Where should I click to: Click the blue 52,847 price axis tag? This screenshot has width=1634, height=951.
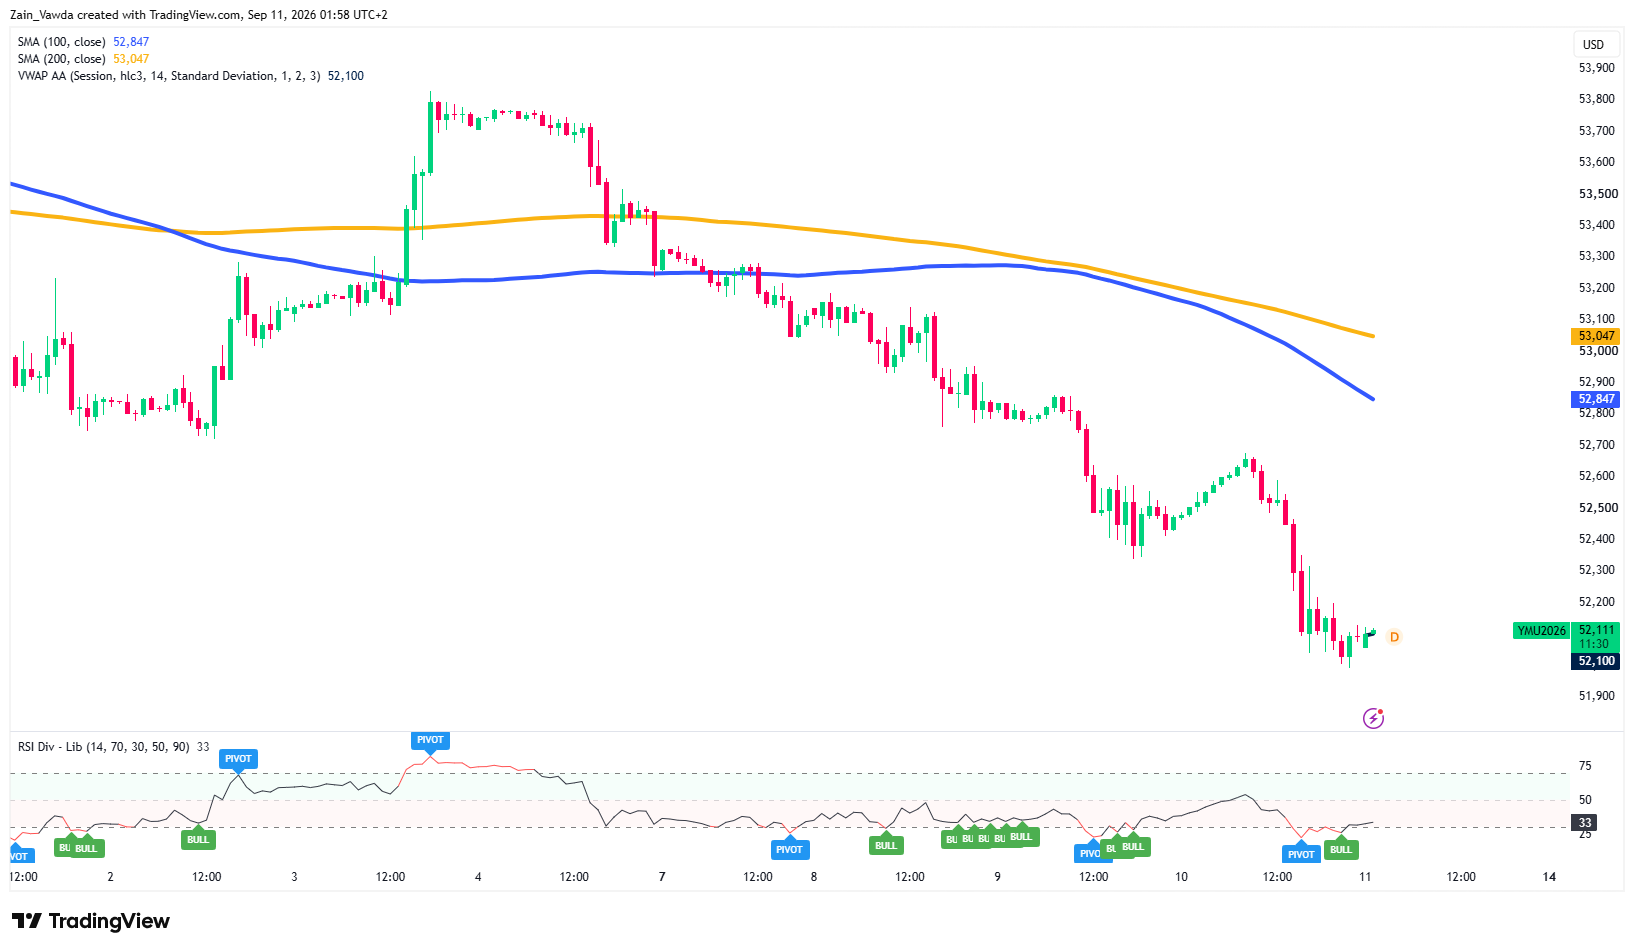tap(1596, 399)
